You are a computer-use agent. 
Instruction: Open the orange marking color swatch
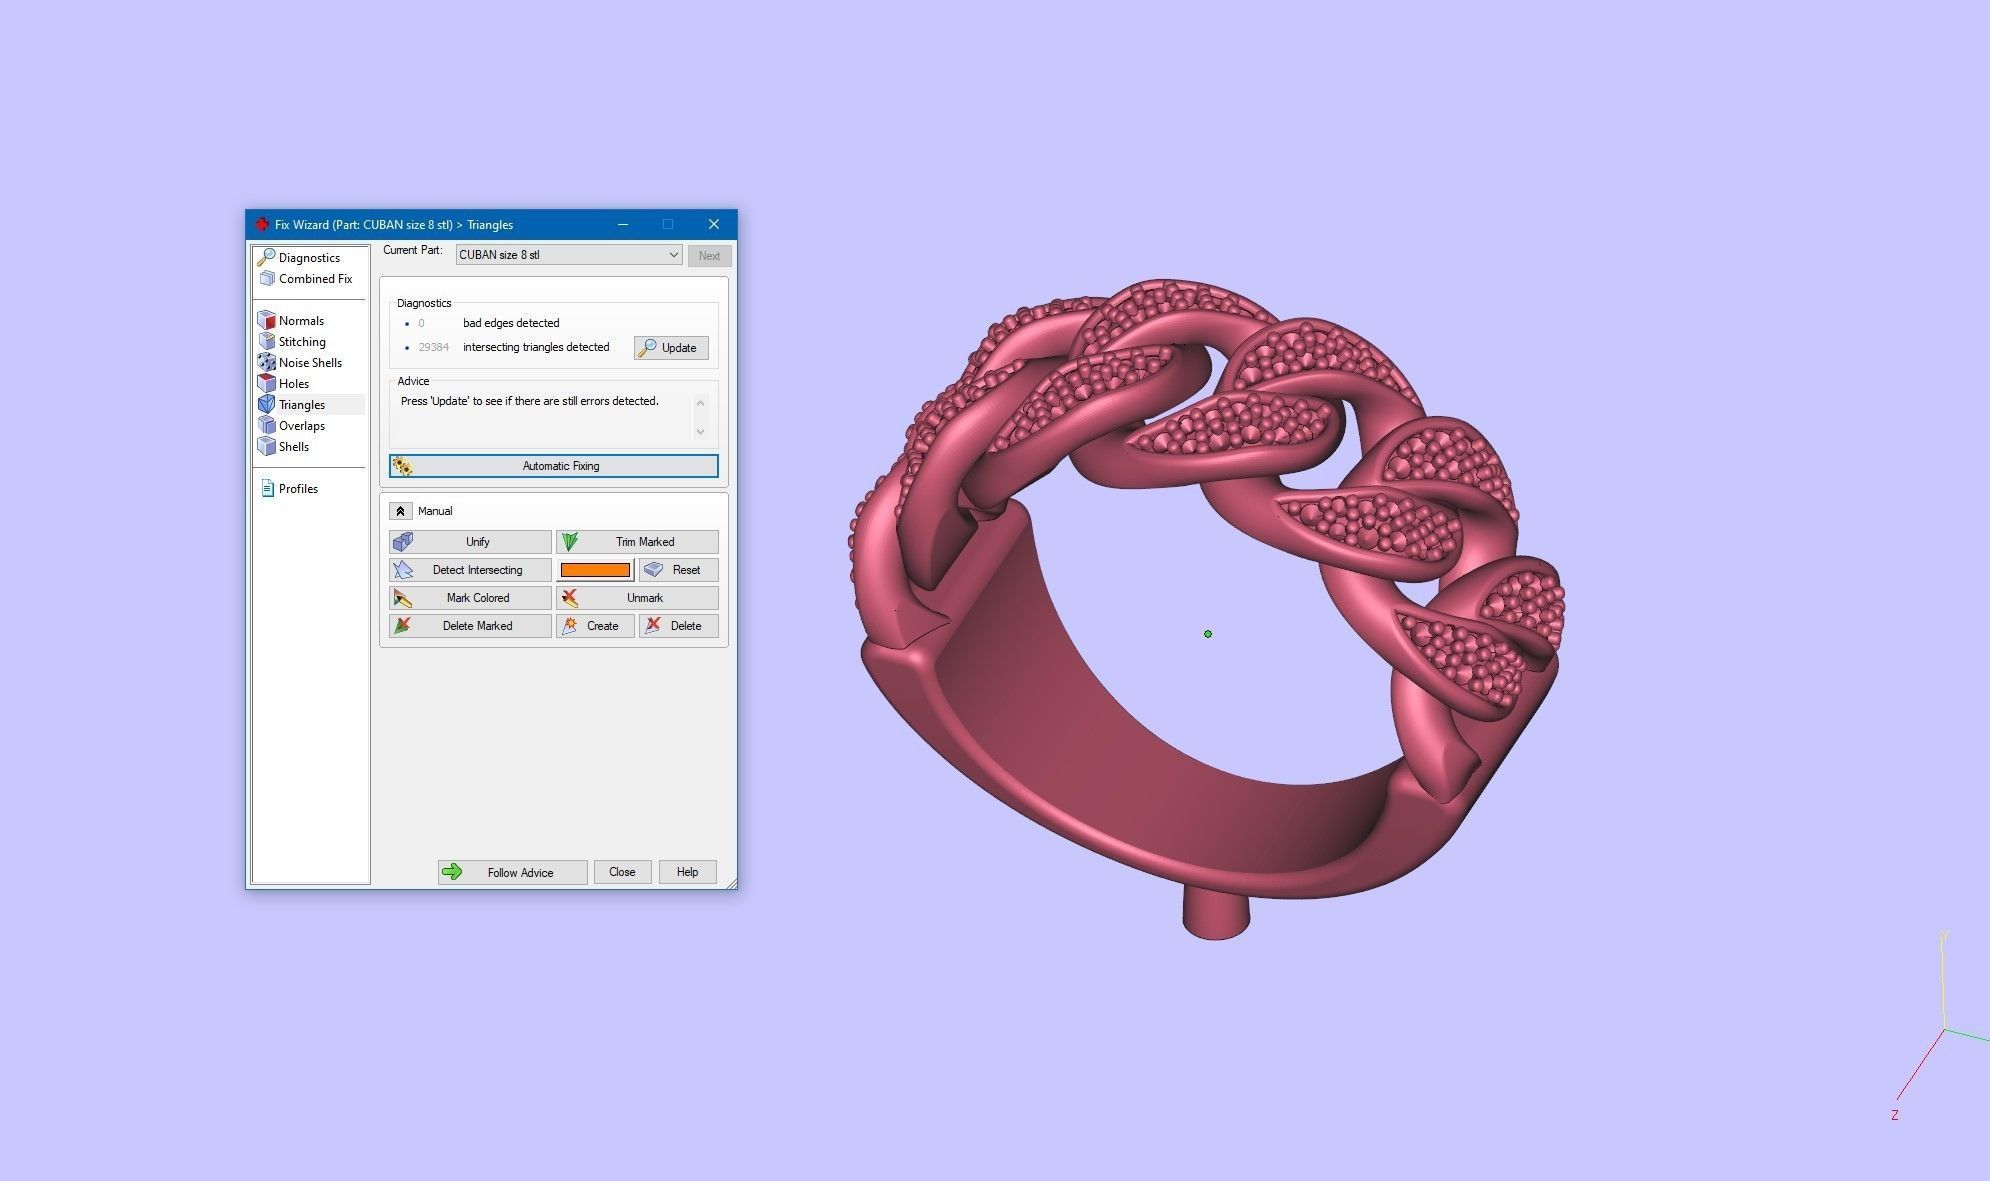(595, 570)
